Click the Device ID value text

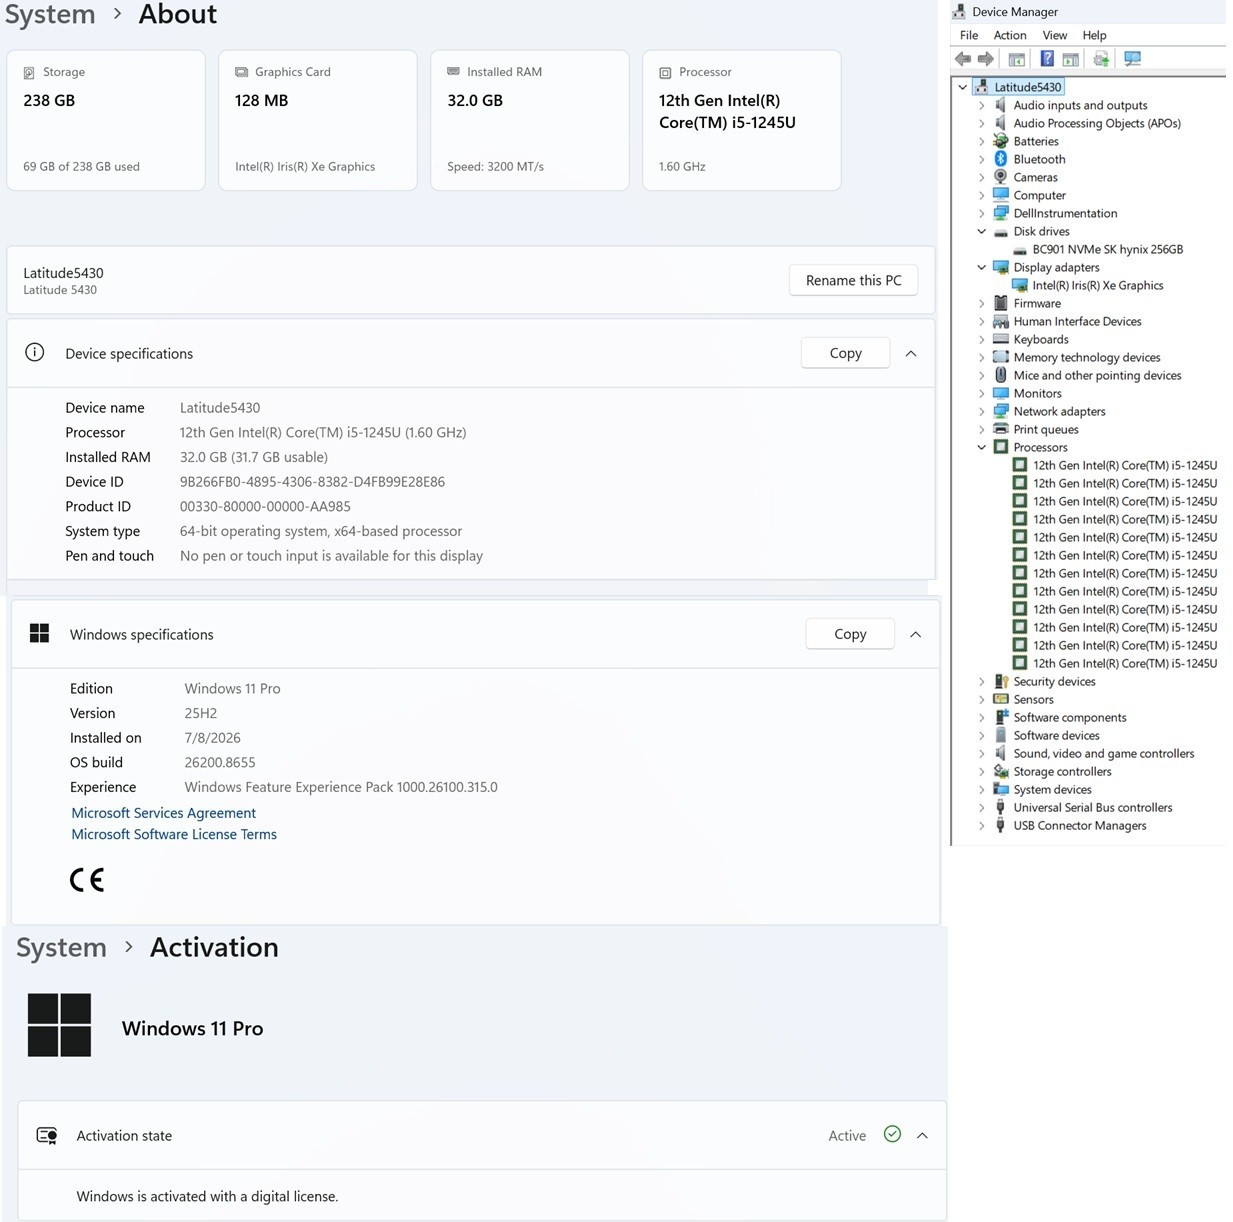click(x=312, y=482)
